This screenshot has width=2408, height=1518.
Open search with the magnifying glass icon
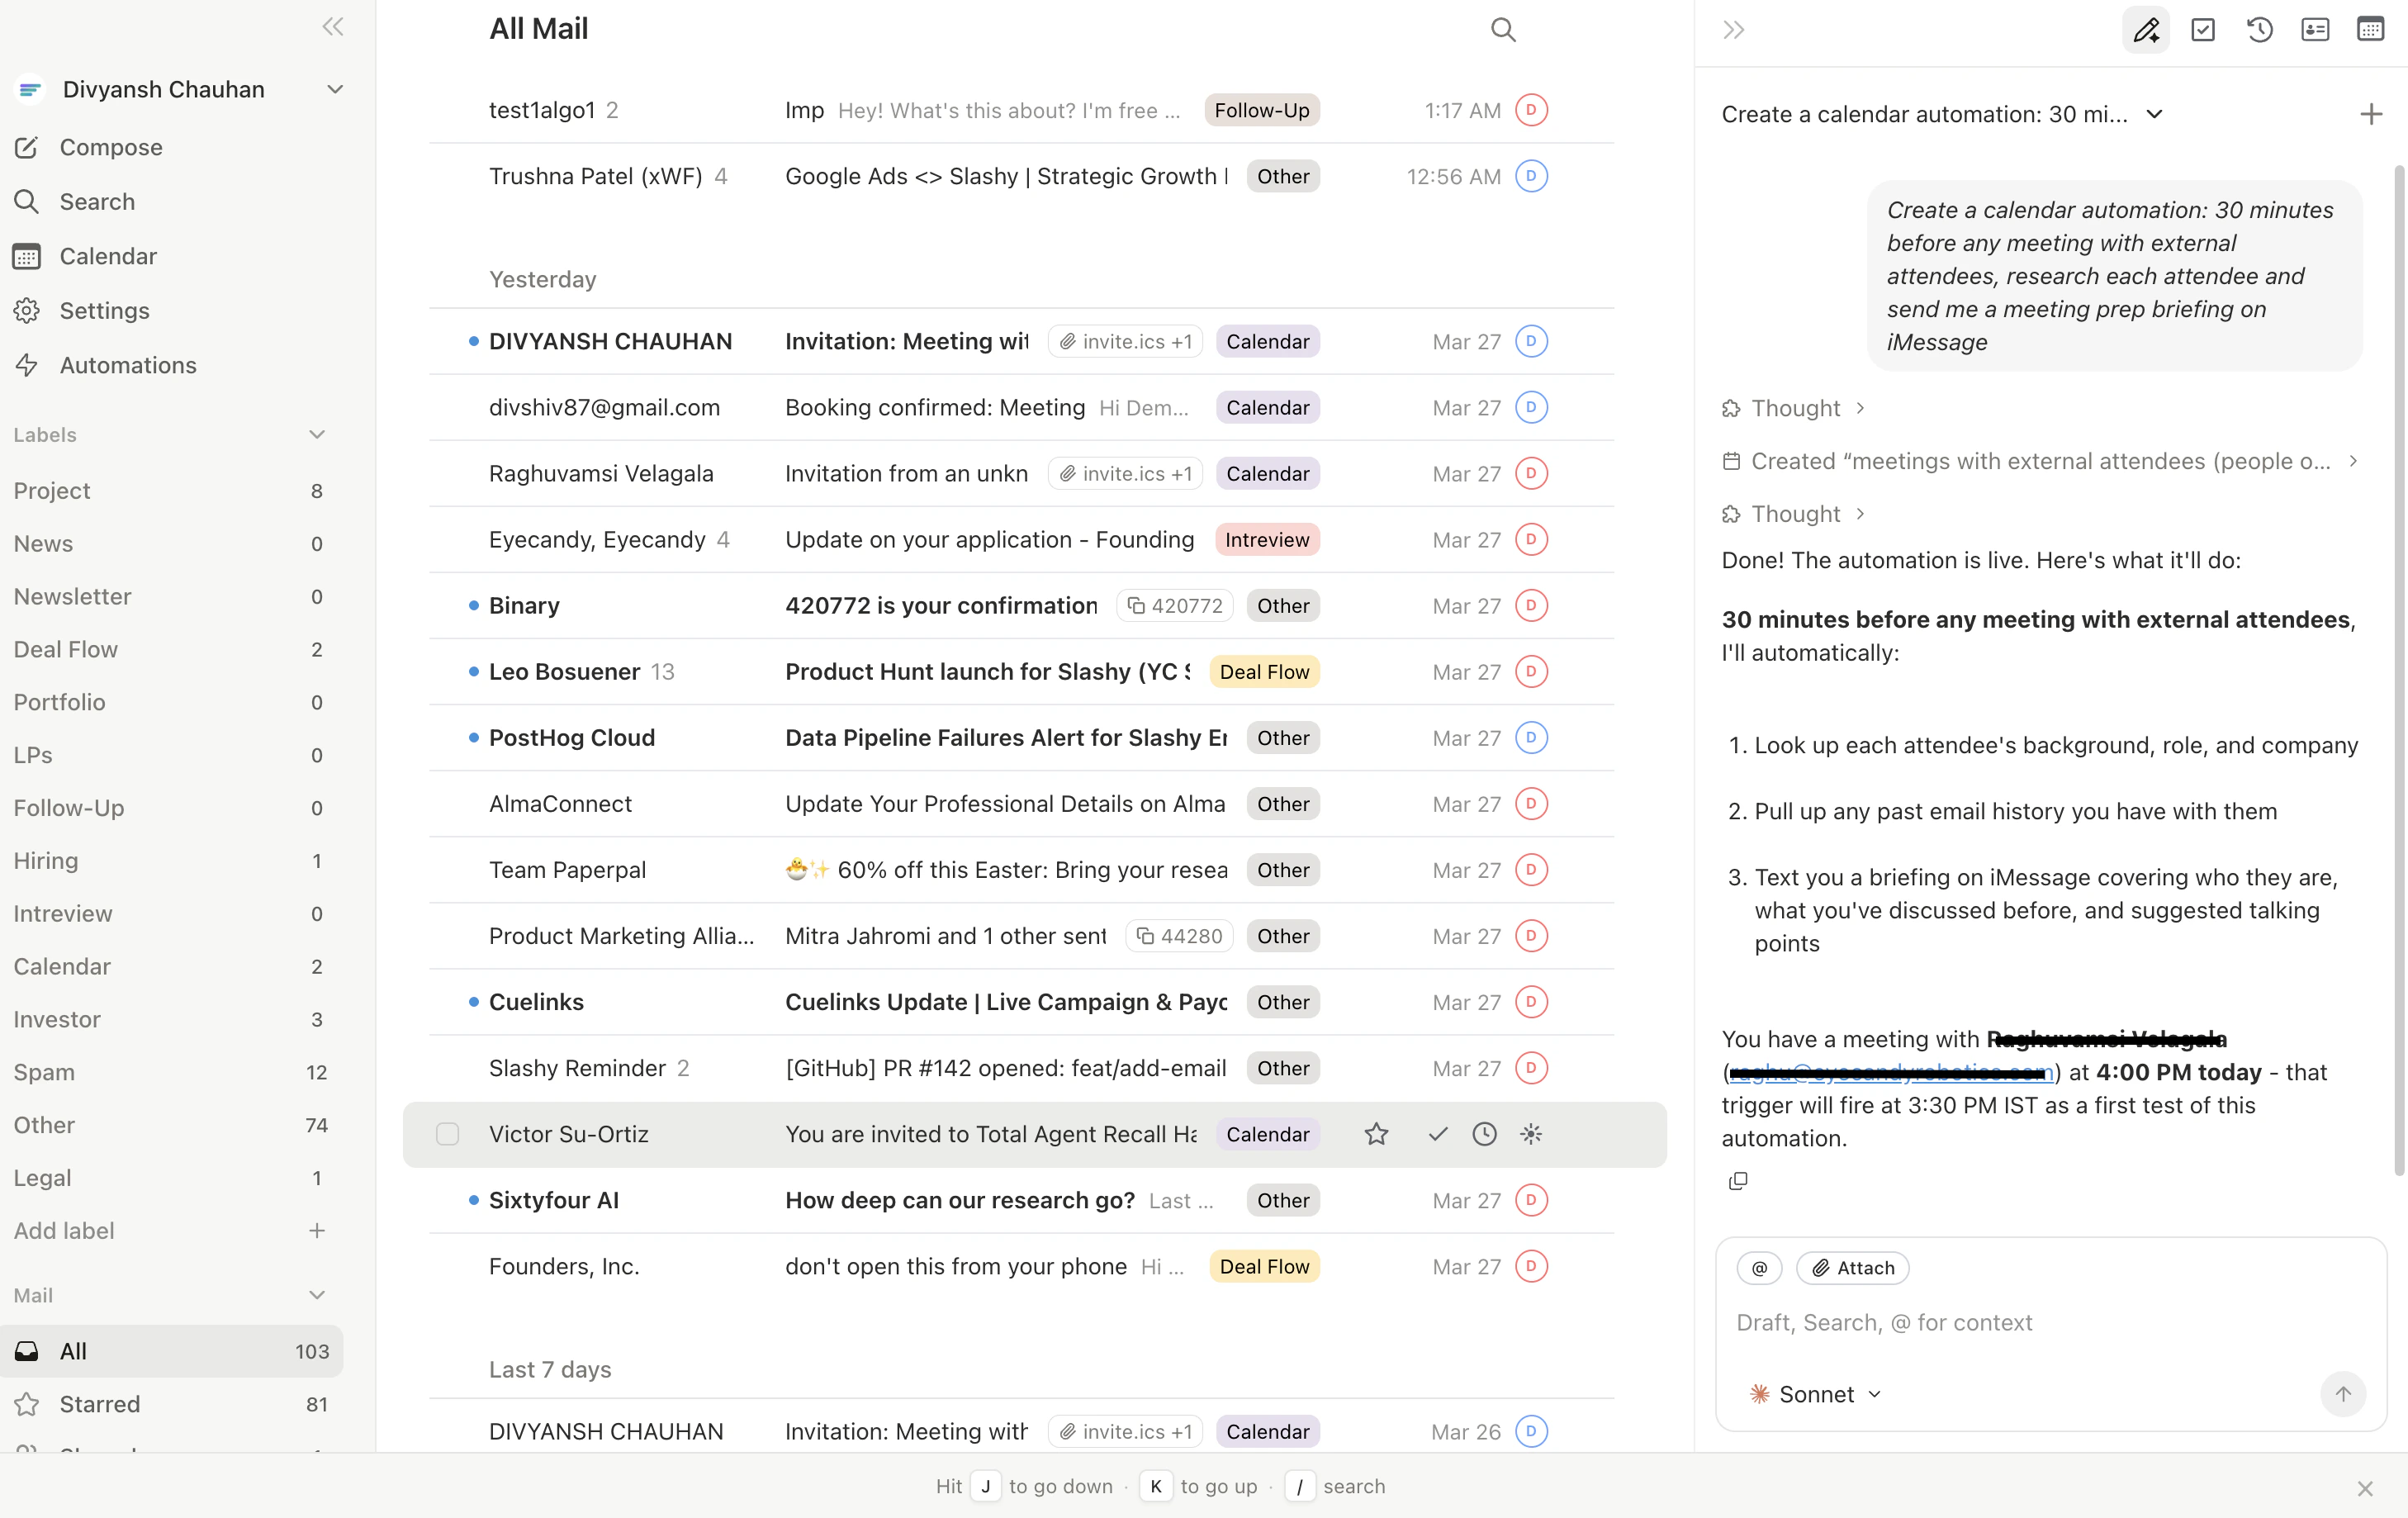(x=1503, y=30)
